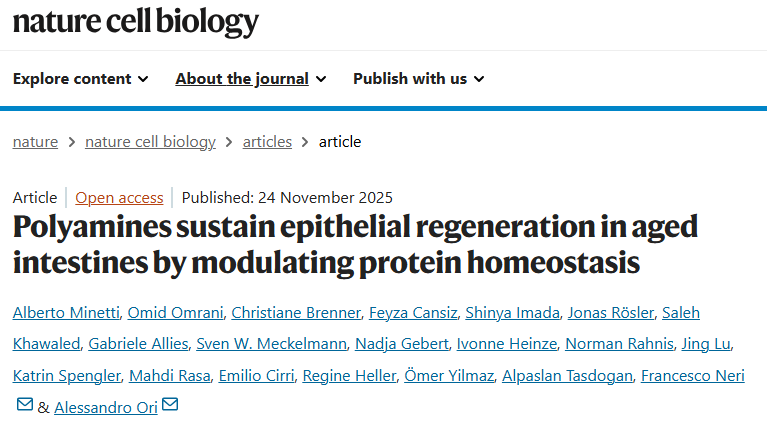Select author Omid Omrani
The width and height of the screenshot is (767, 426).
(x=176, y=313)
